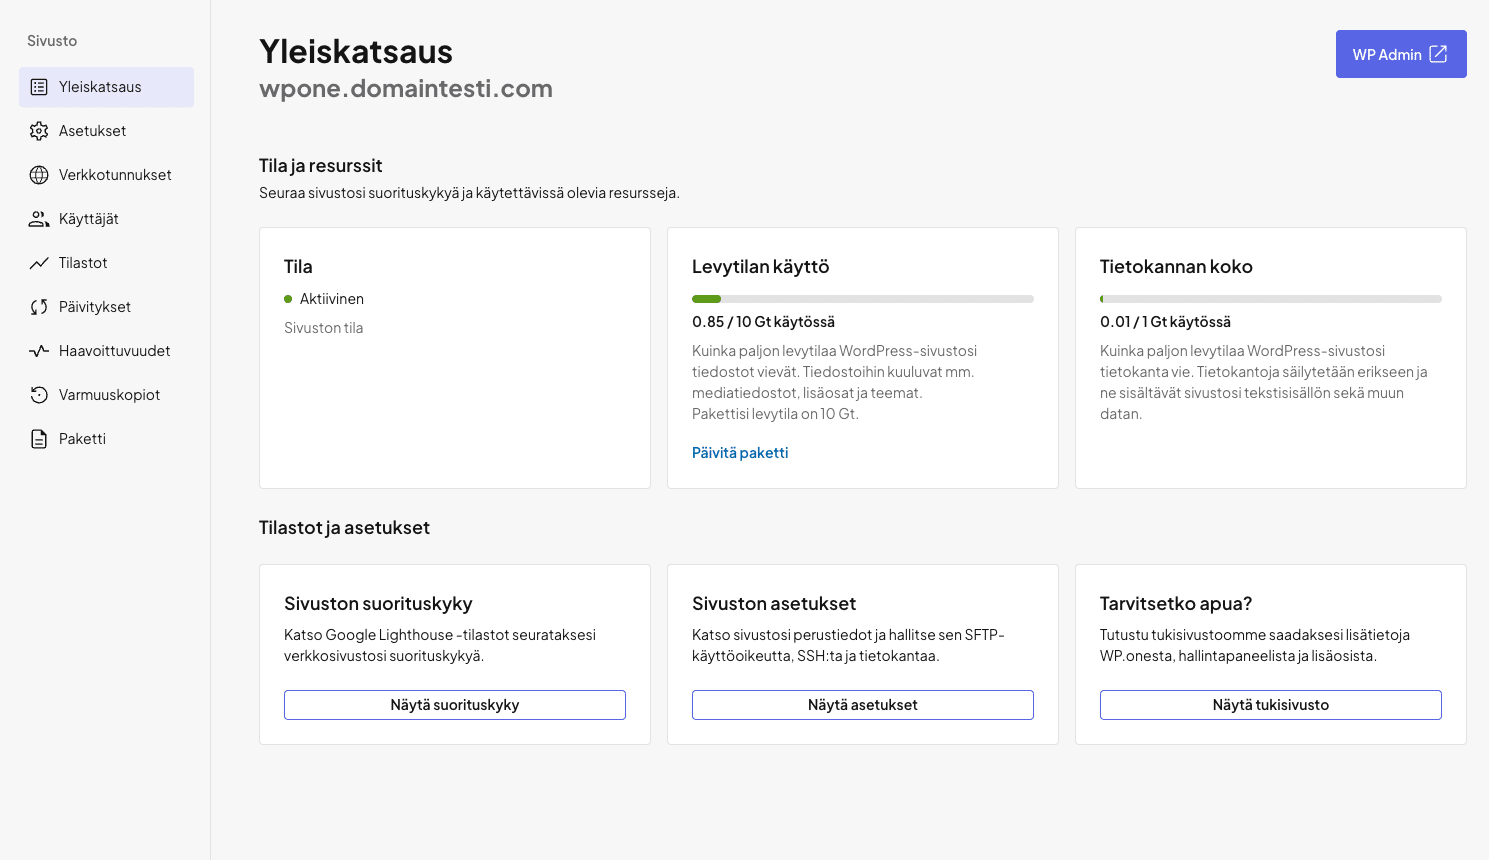
Task: Click the Paketti document icon
Action: 39,439
